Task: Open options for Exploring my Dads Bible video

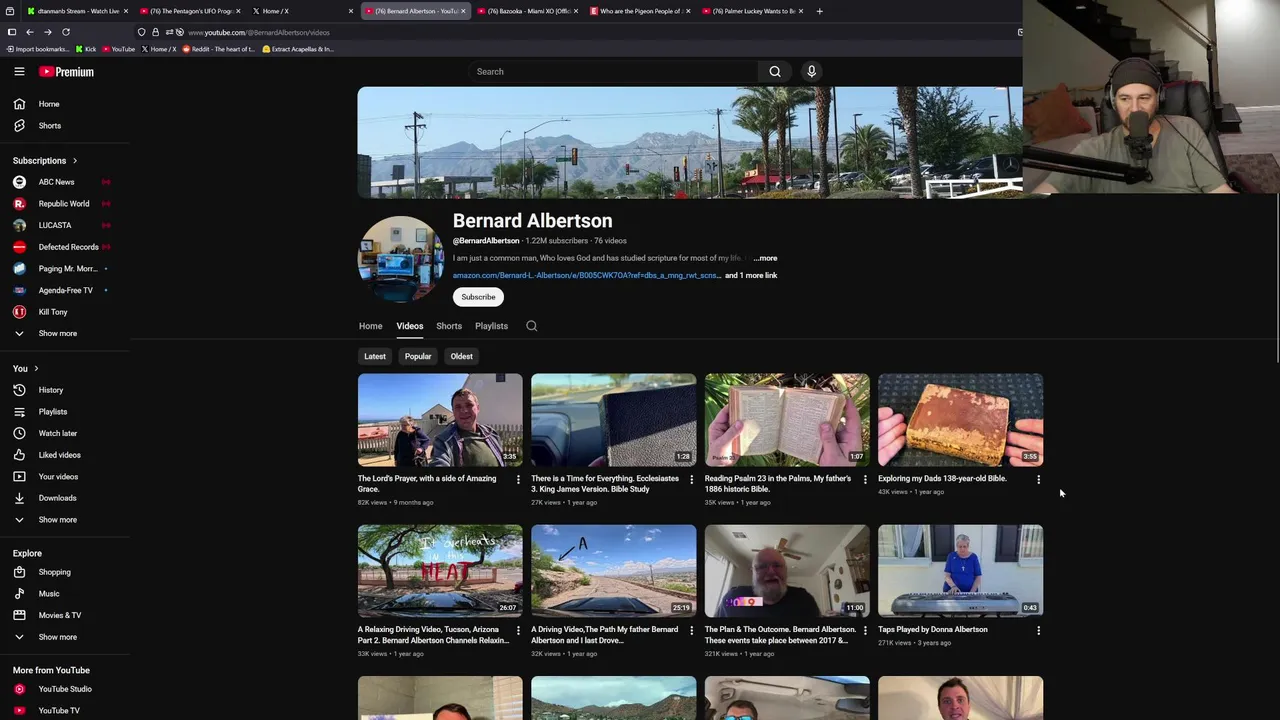Action: [1038, 480]
